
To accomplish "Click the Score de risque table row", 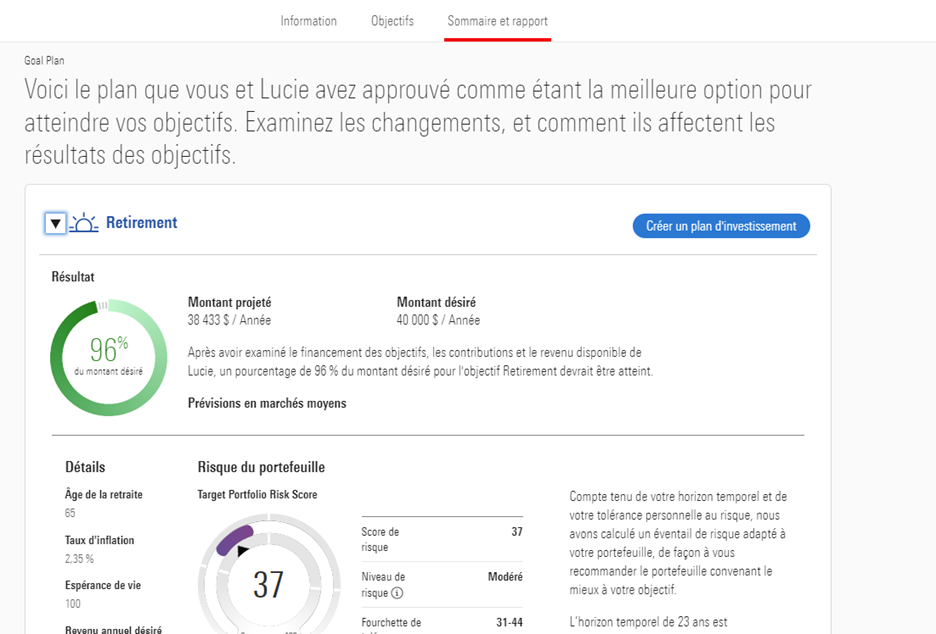I will click(x=440, y=539).
